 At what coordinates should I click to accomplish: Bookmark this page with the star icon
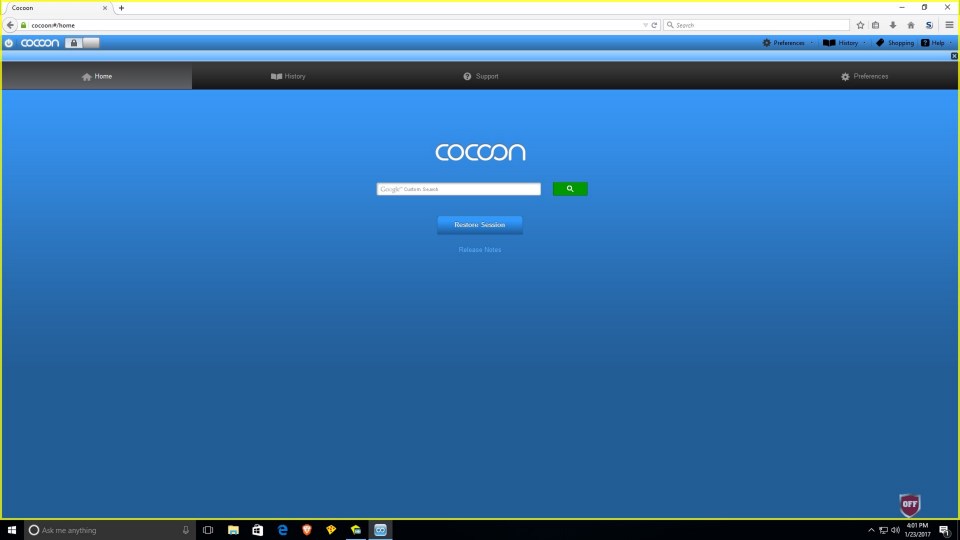tap(860, 25)
